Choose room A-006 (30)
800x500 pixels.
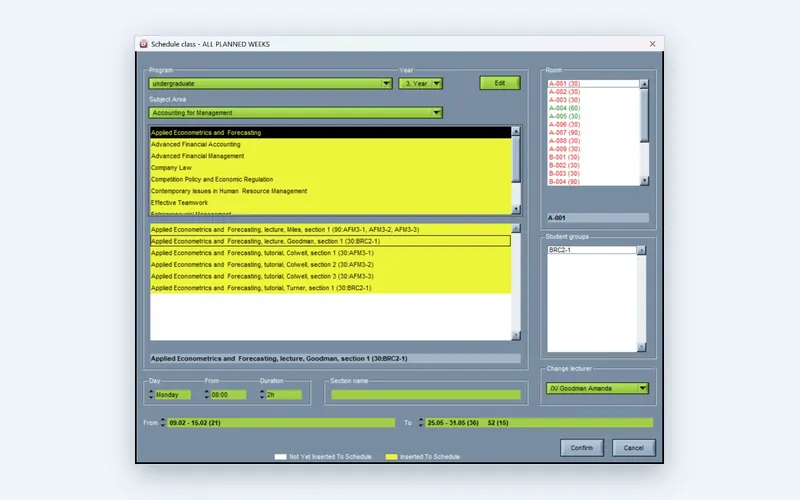coord(593,124)
